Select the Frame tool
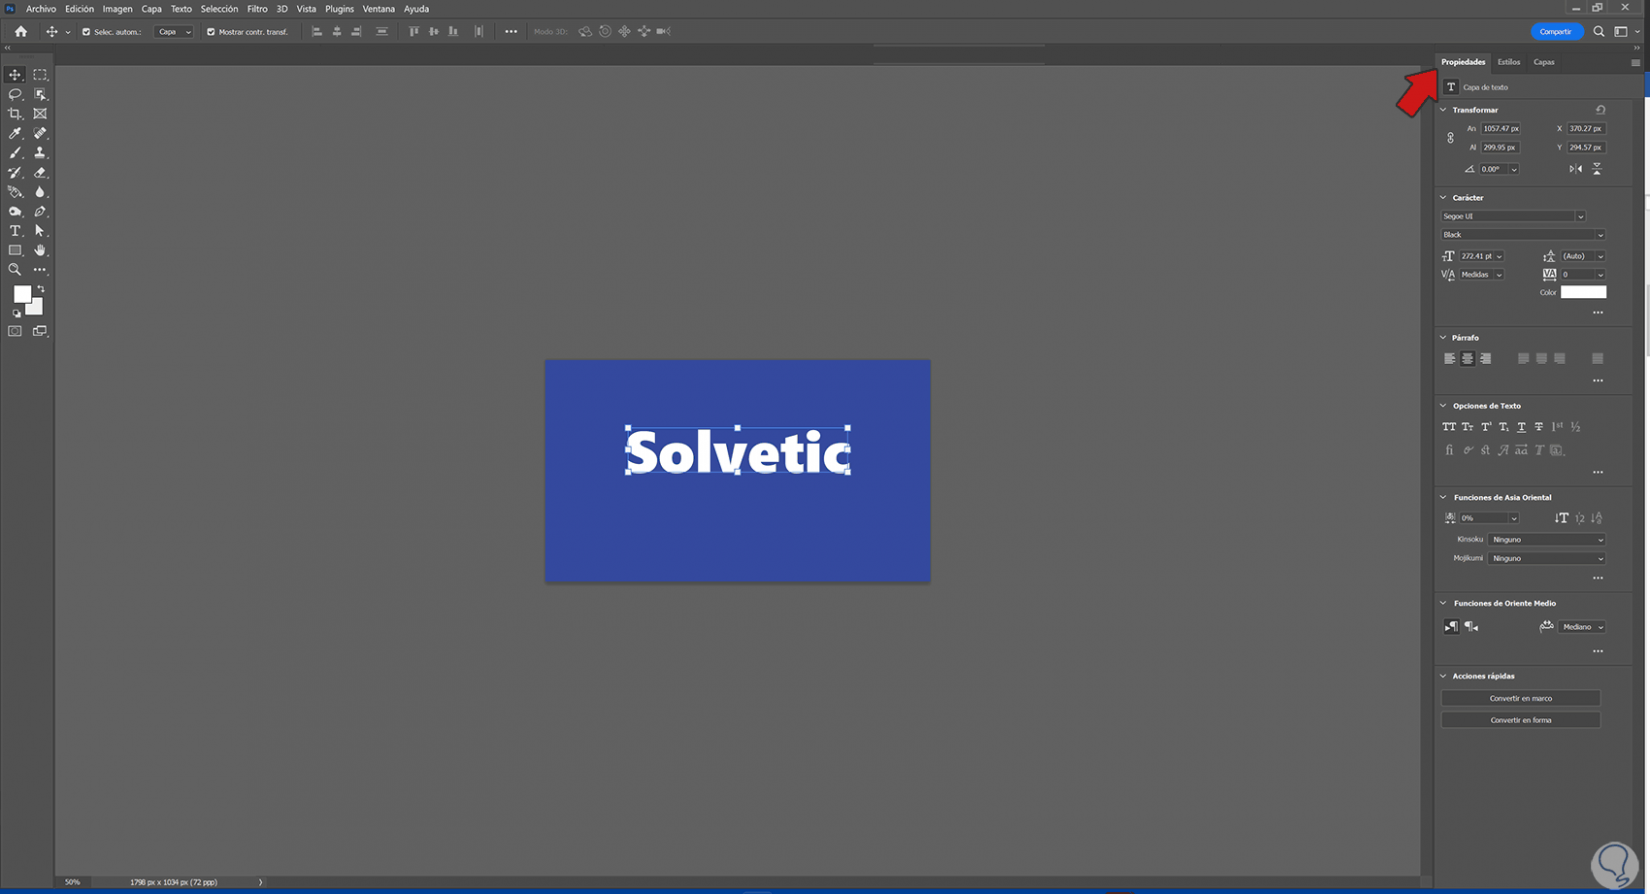1650x894 pixels. pyautogui.click(x=40, y=114)
